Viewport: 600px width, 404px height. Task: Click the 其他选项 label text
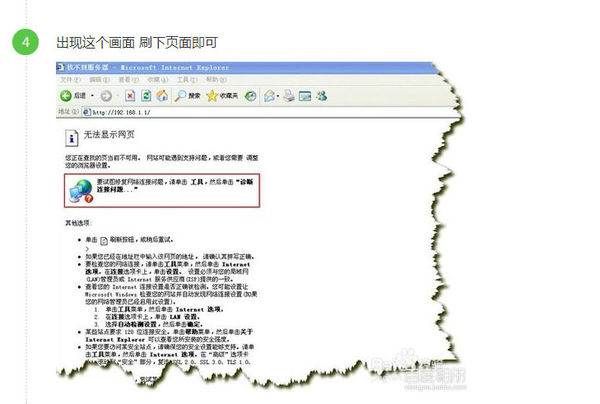pos(77,223)
